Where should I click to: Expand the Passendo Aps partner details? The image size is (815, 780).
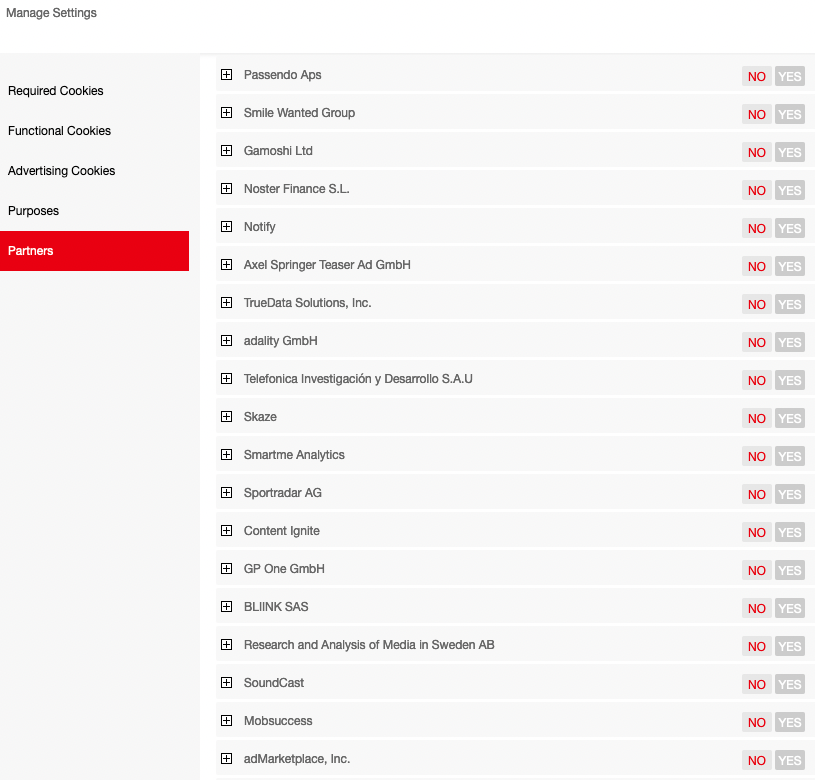click(x=226, y=75)
